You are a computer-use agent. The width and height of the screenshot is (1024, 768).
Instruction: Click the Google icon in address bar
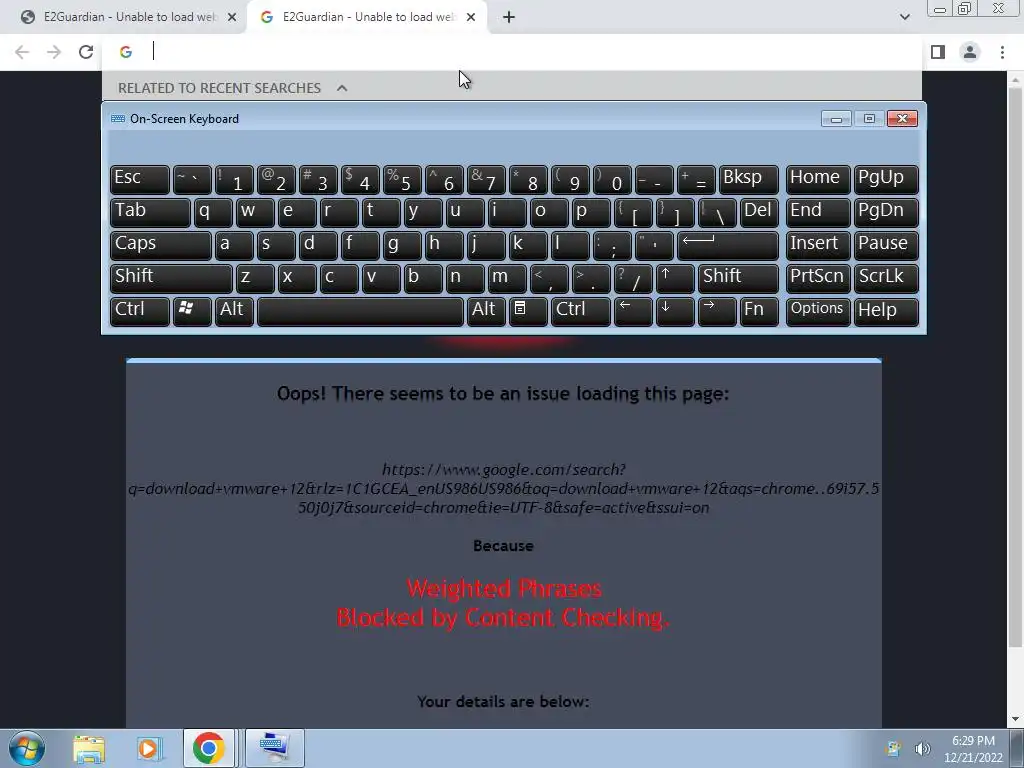pos(126,52)
